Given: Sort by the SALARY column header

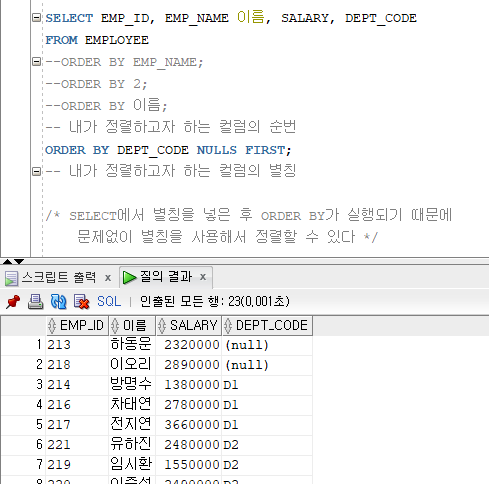Looking at the screenshot, I should pyautogui.click(x=189, y=325).
